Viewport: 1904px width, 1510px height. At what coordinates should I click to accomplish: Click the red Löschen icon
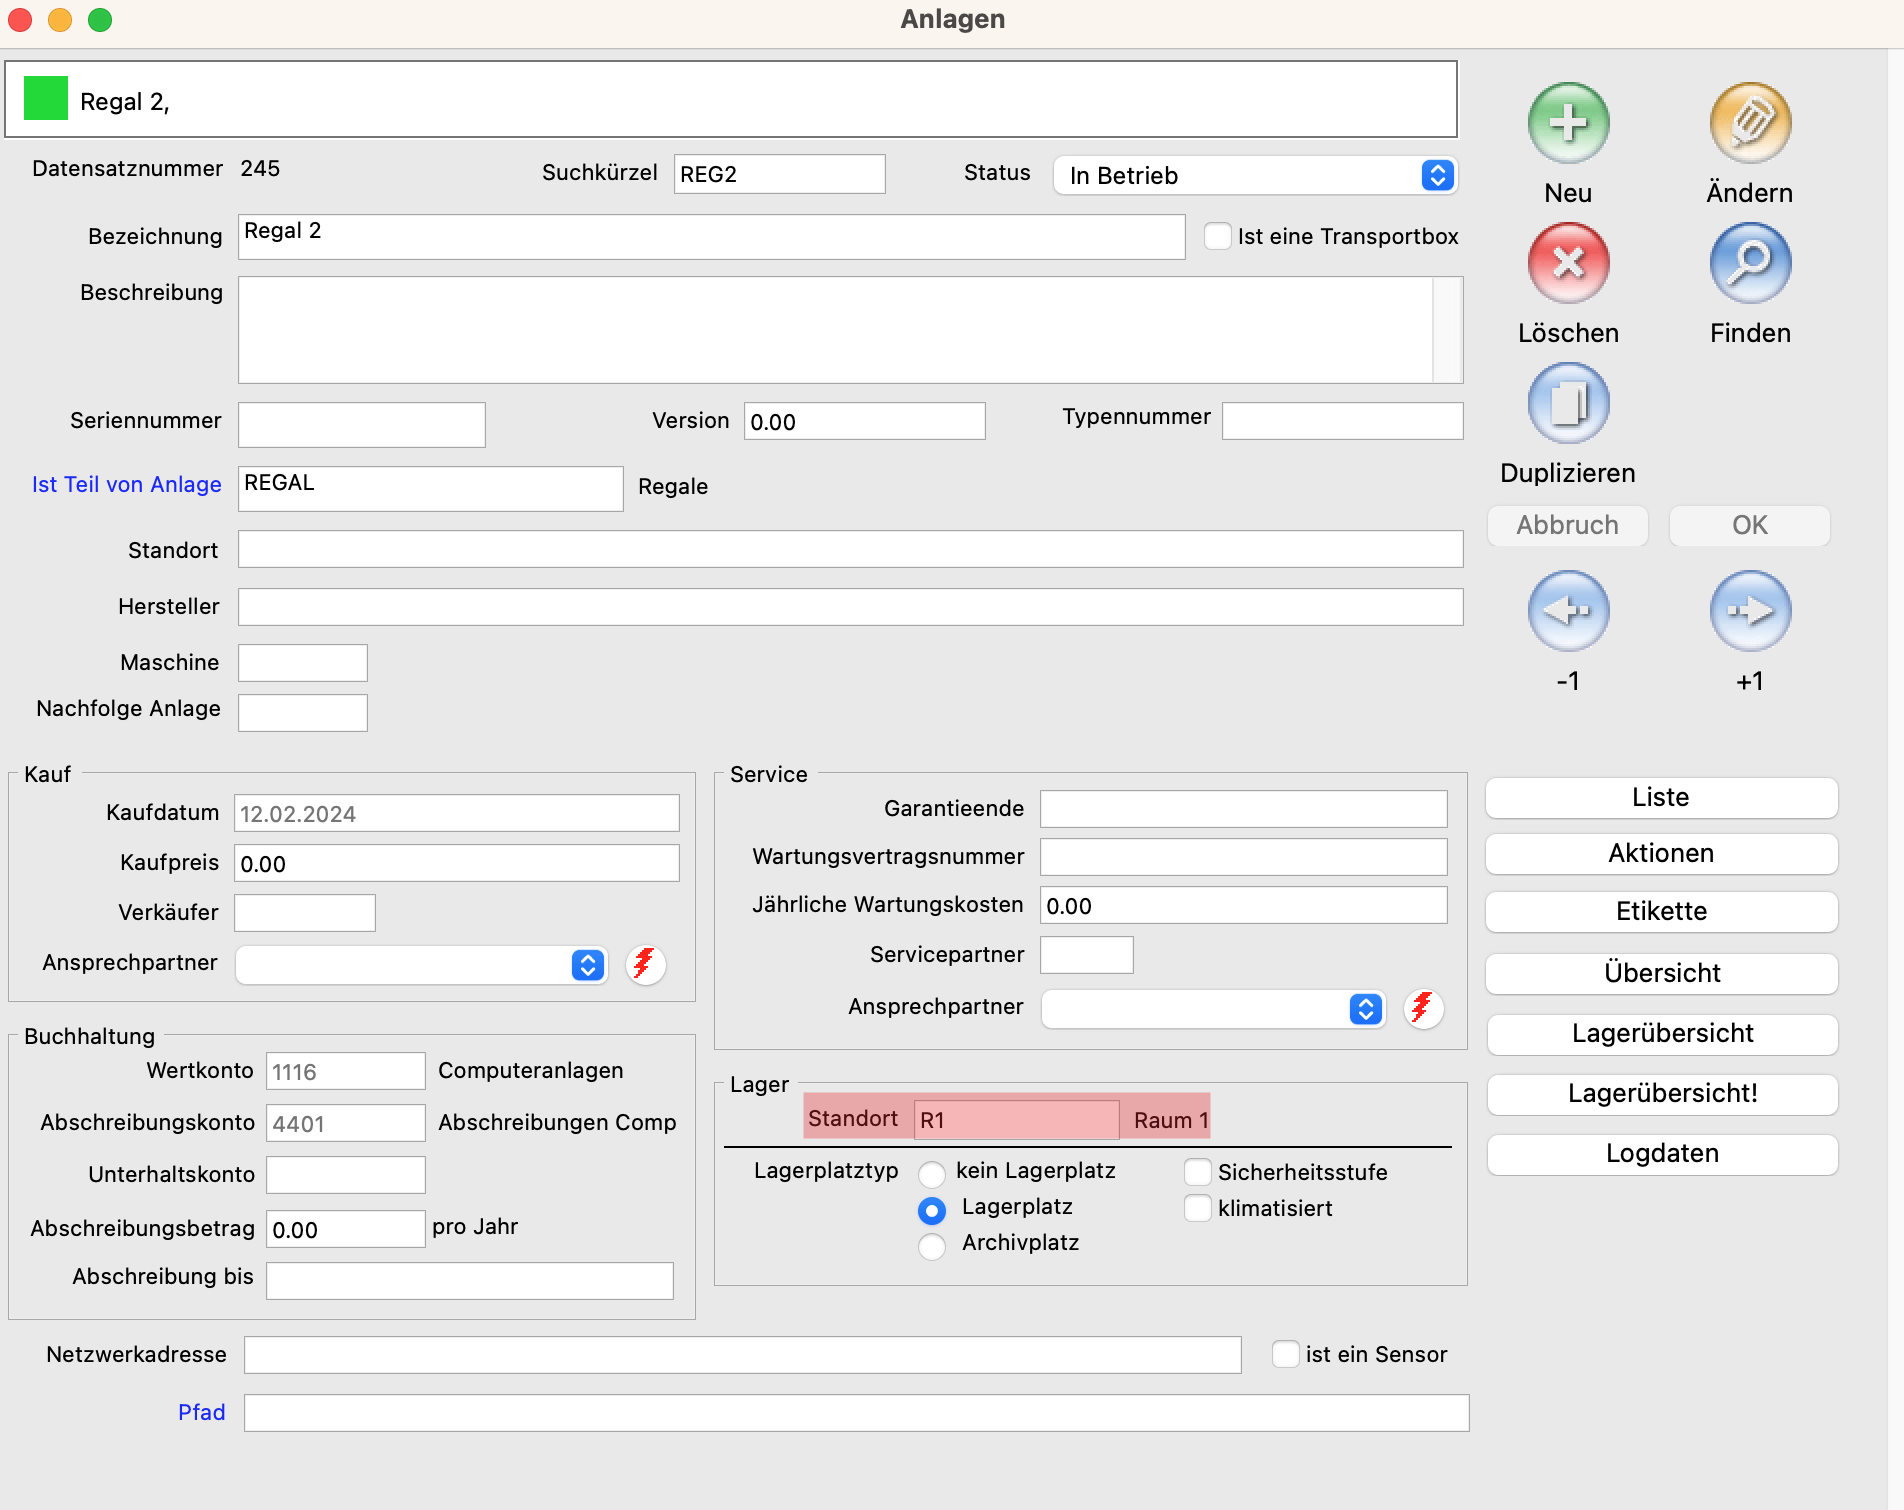pyautogui.click(x=1567, y=264)
